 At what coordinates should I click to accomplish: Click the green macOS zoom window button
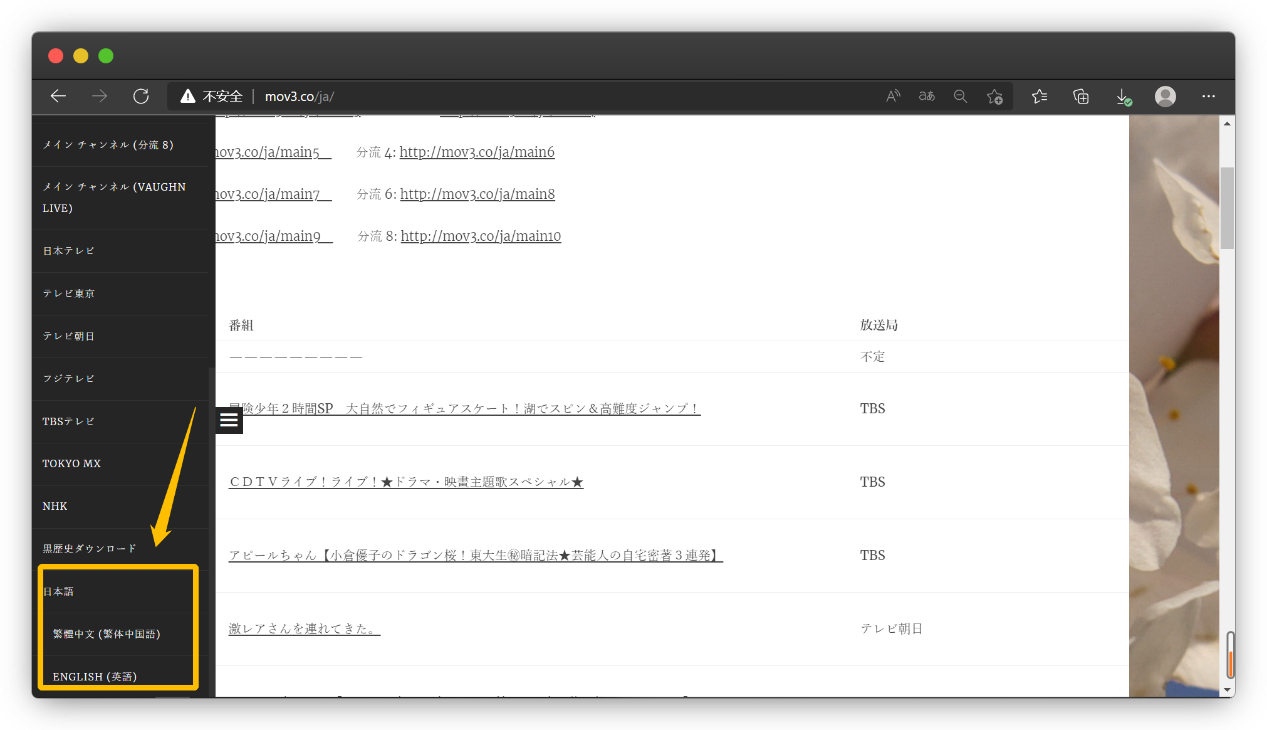pyautogui.click(x=106, y=56)
